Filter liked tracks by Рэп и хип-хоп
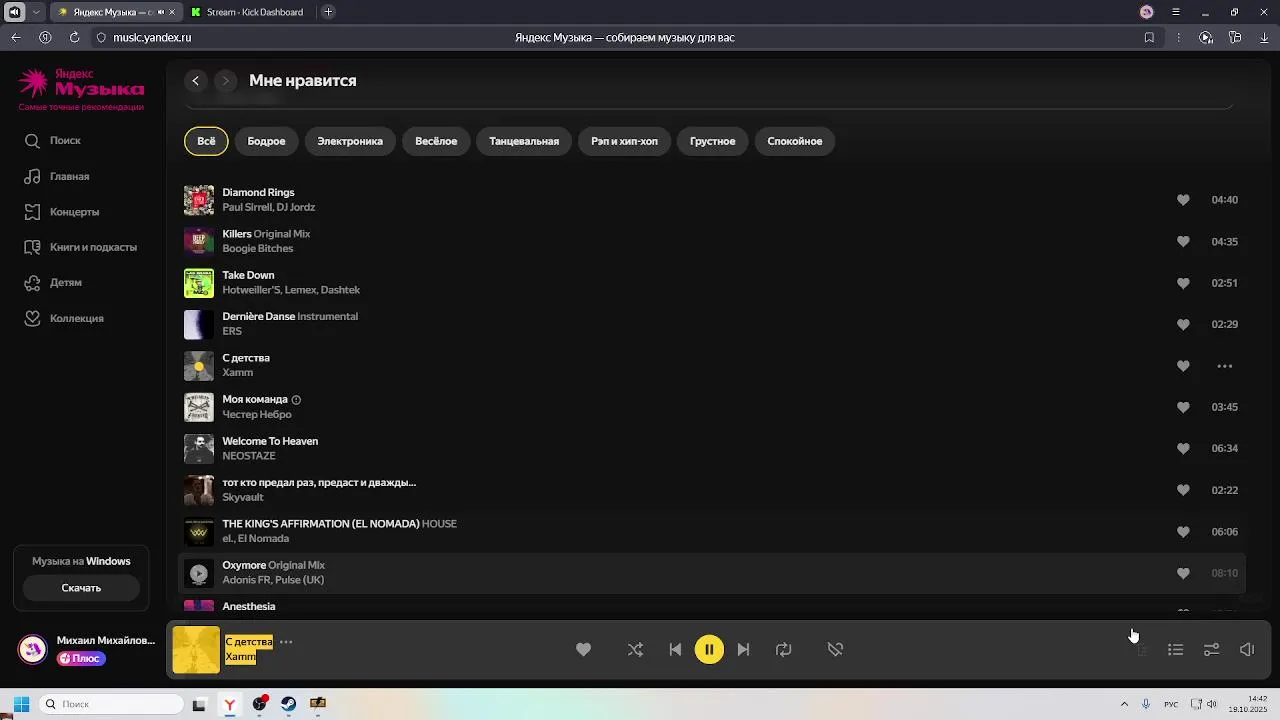This screenshot has width=1280, height=720. click(624, 141)
